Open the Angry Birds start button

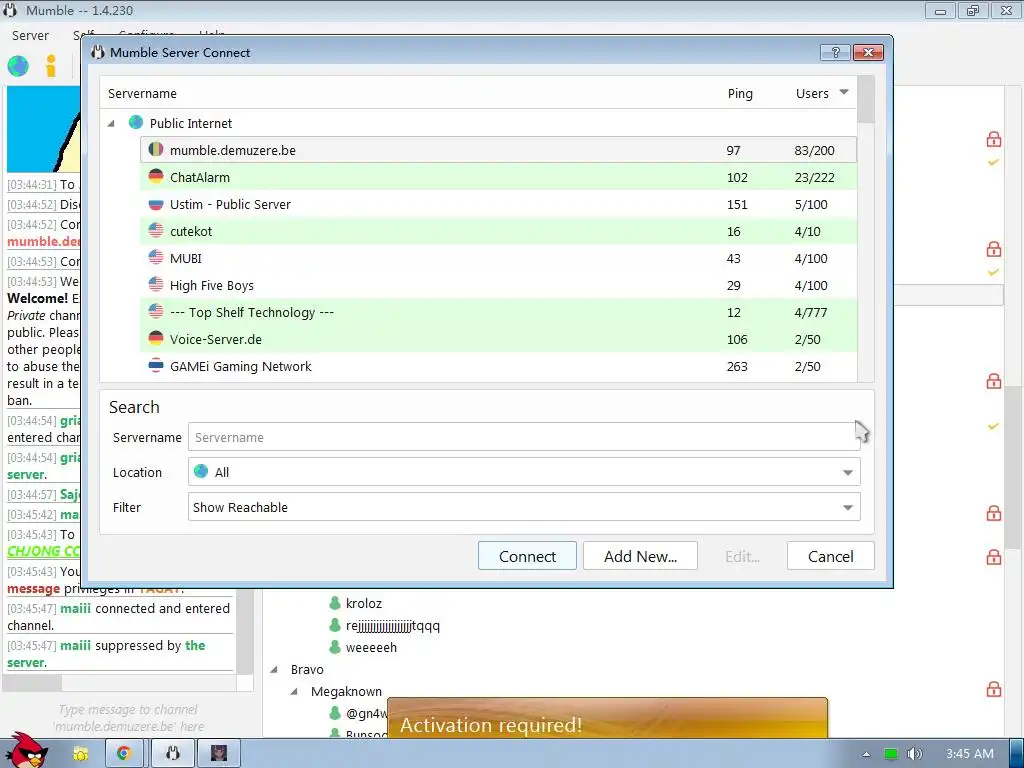pyautogui.click(x=25, y=750)
